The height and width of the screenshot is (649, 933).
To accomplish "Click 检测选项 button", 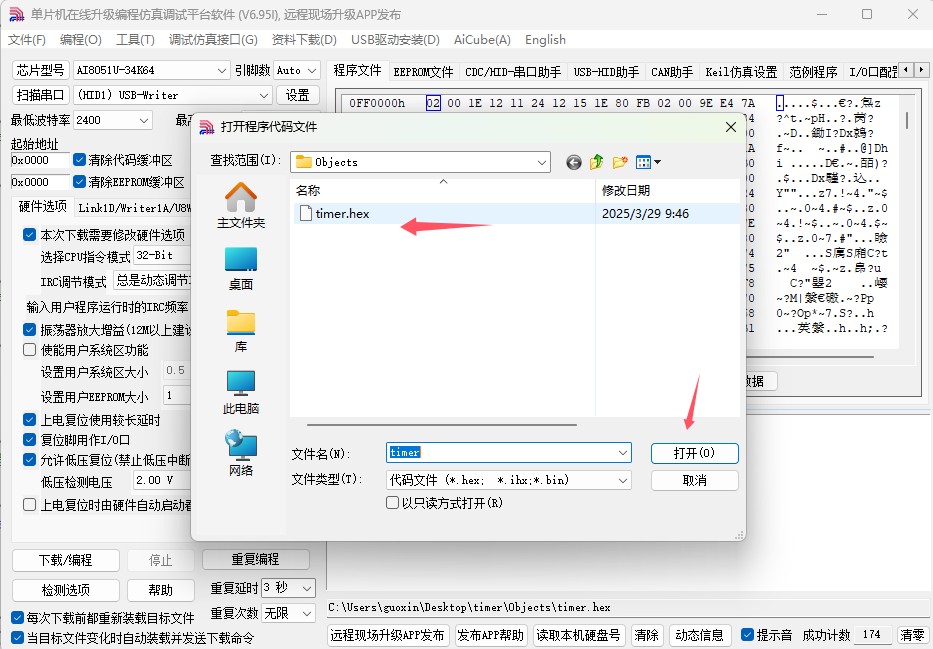I will point(65,590).
